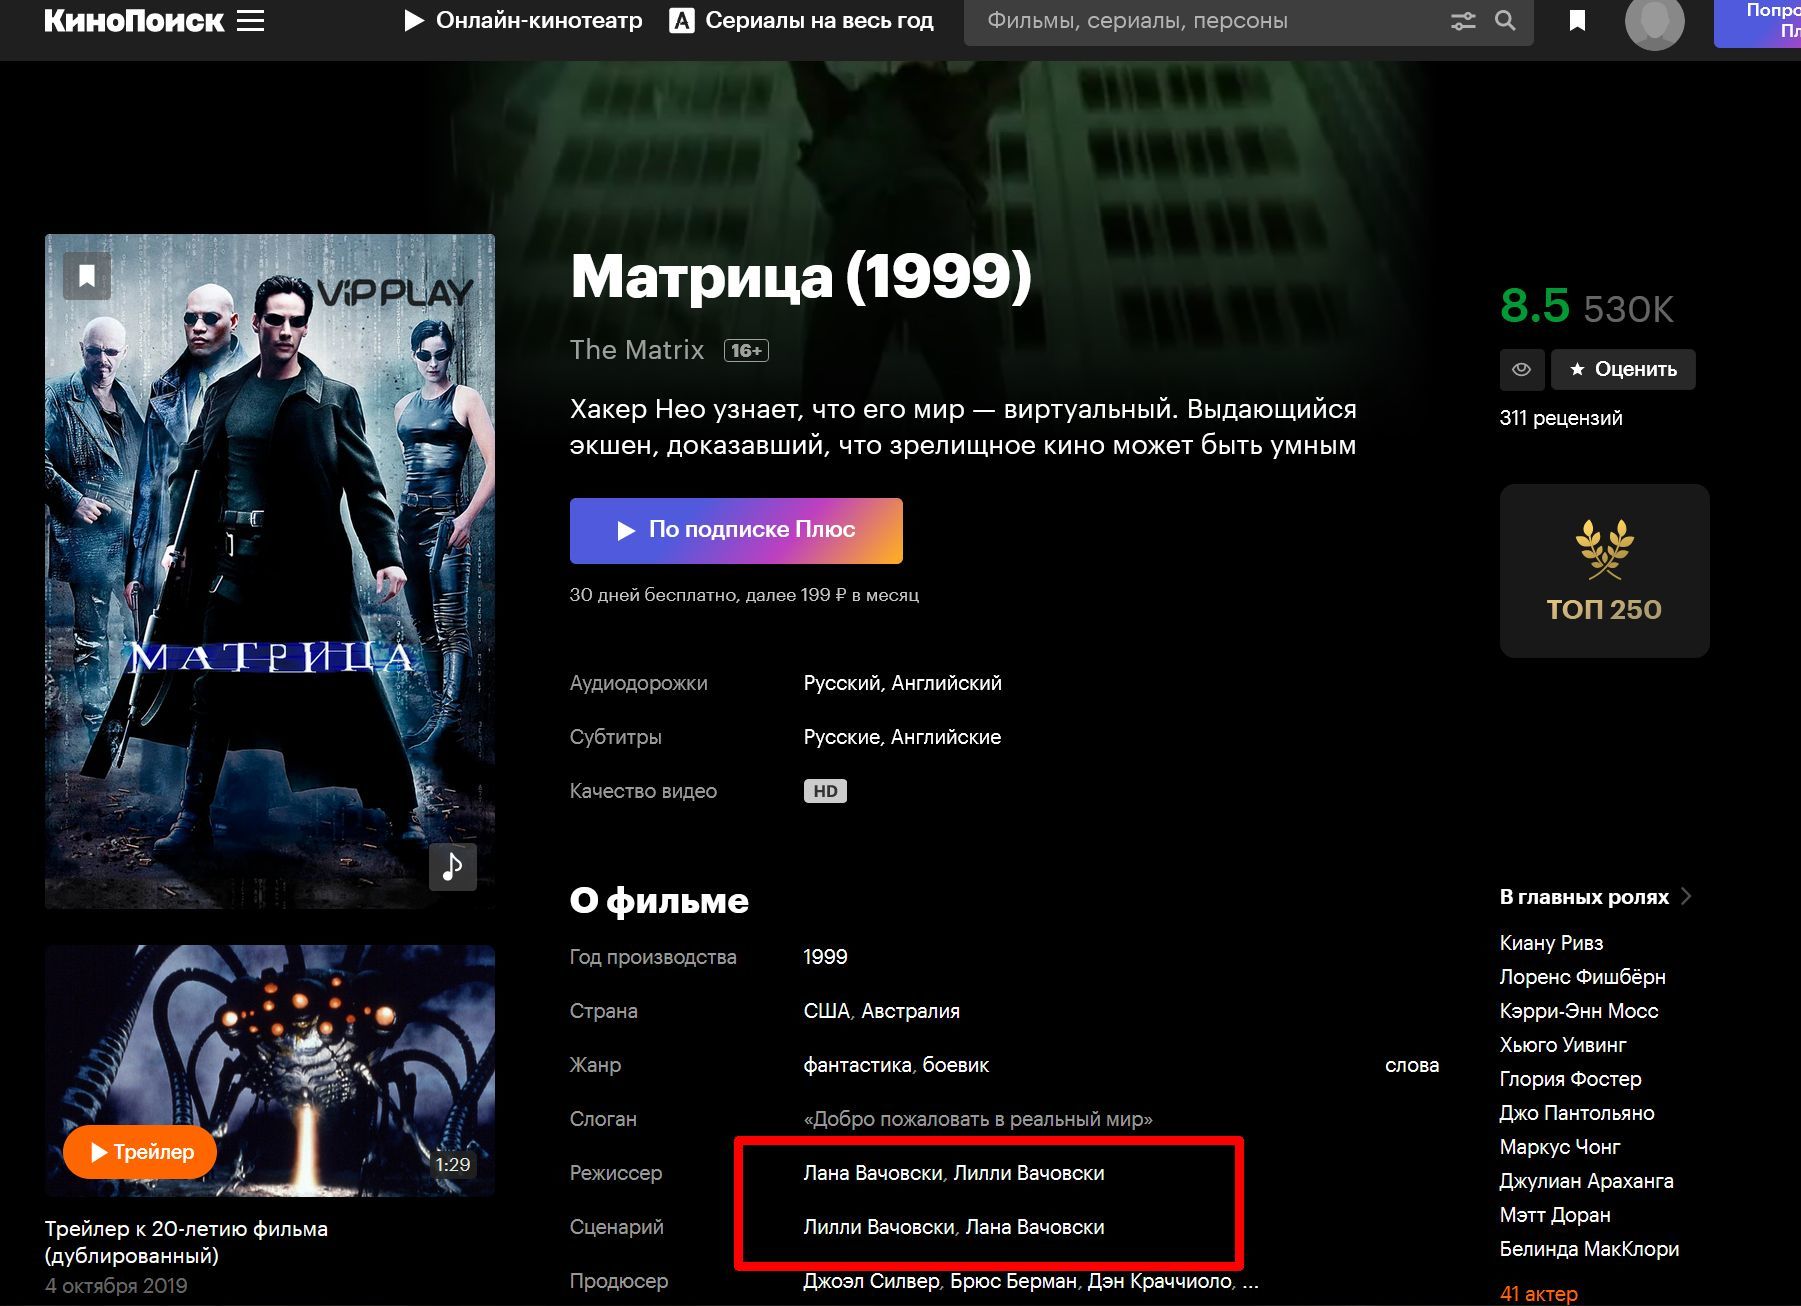Image resolution: width=1801 pixels, height=1306 pixels.
Task: Open Маркус Чонг actor page
Action: [1559, 1147]
